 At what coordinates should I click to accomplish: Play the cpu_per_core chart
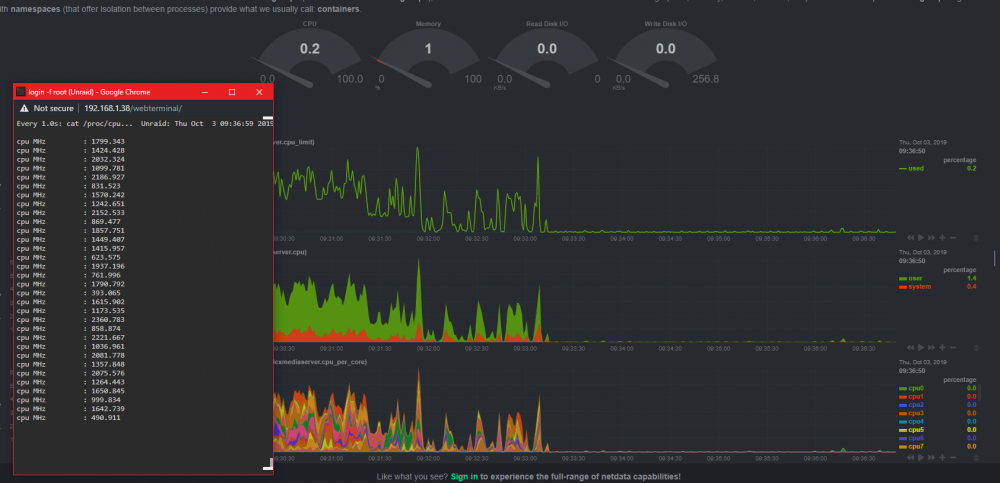click(921, 457)
